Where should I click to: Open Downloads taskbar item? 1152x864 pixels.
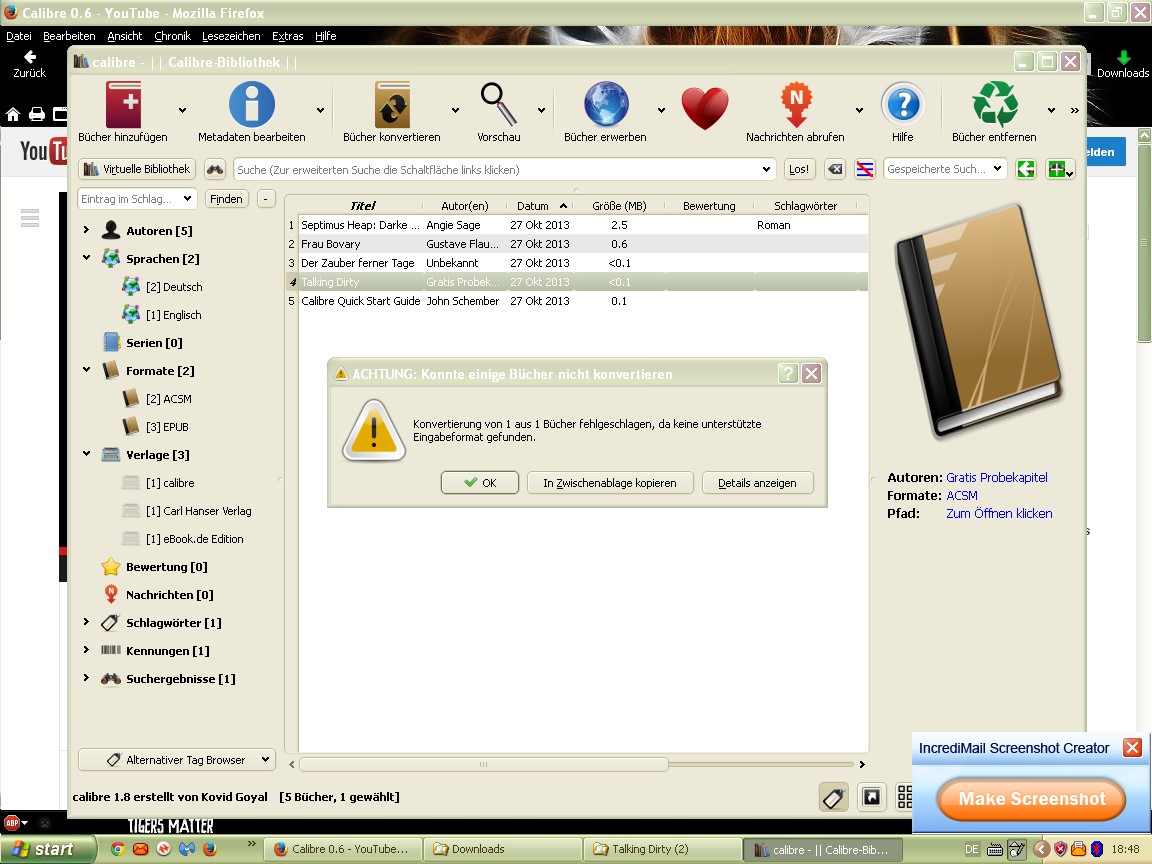pyautogui.click(x=502, y=849)
